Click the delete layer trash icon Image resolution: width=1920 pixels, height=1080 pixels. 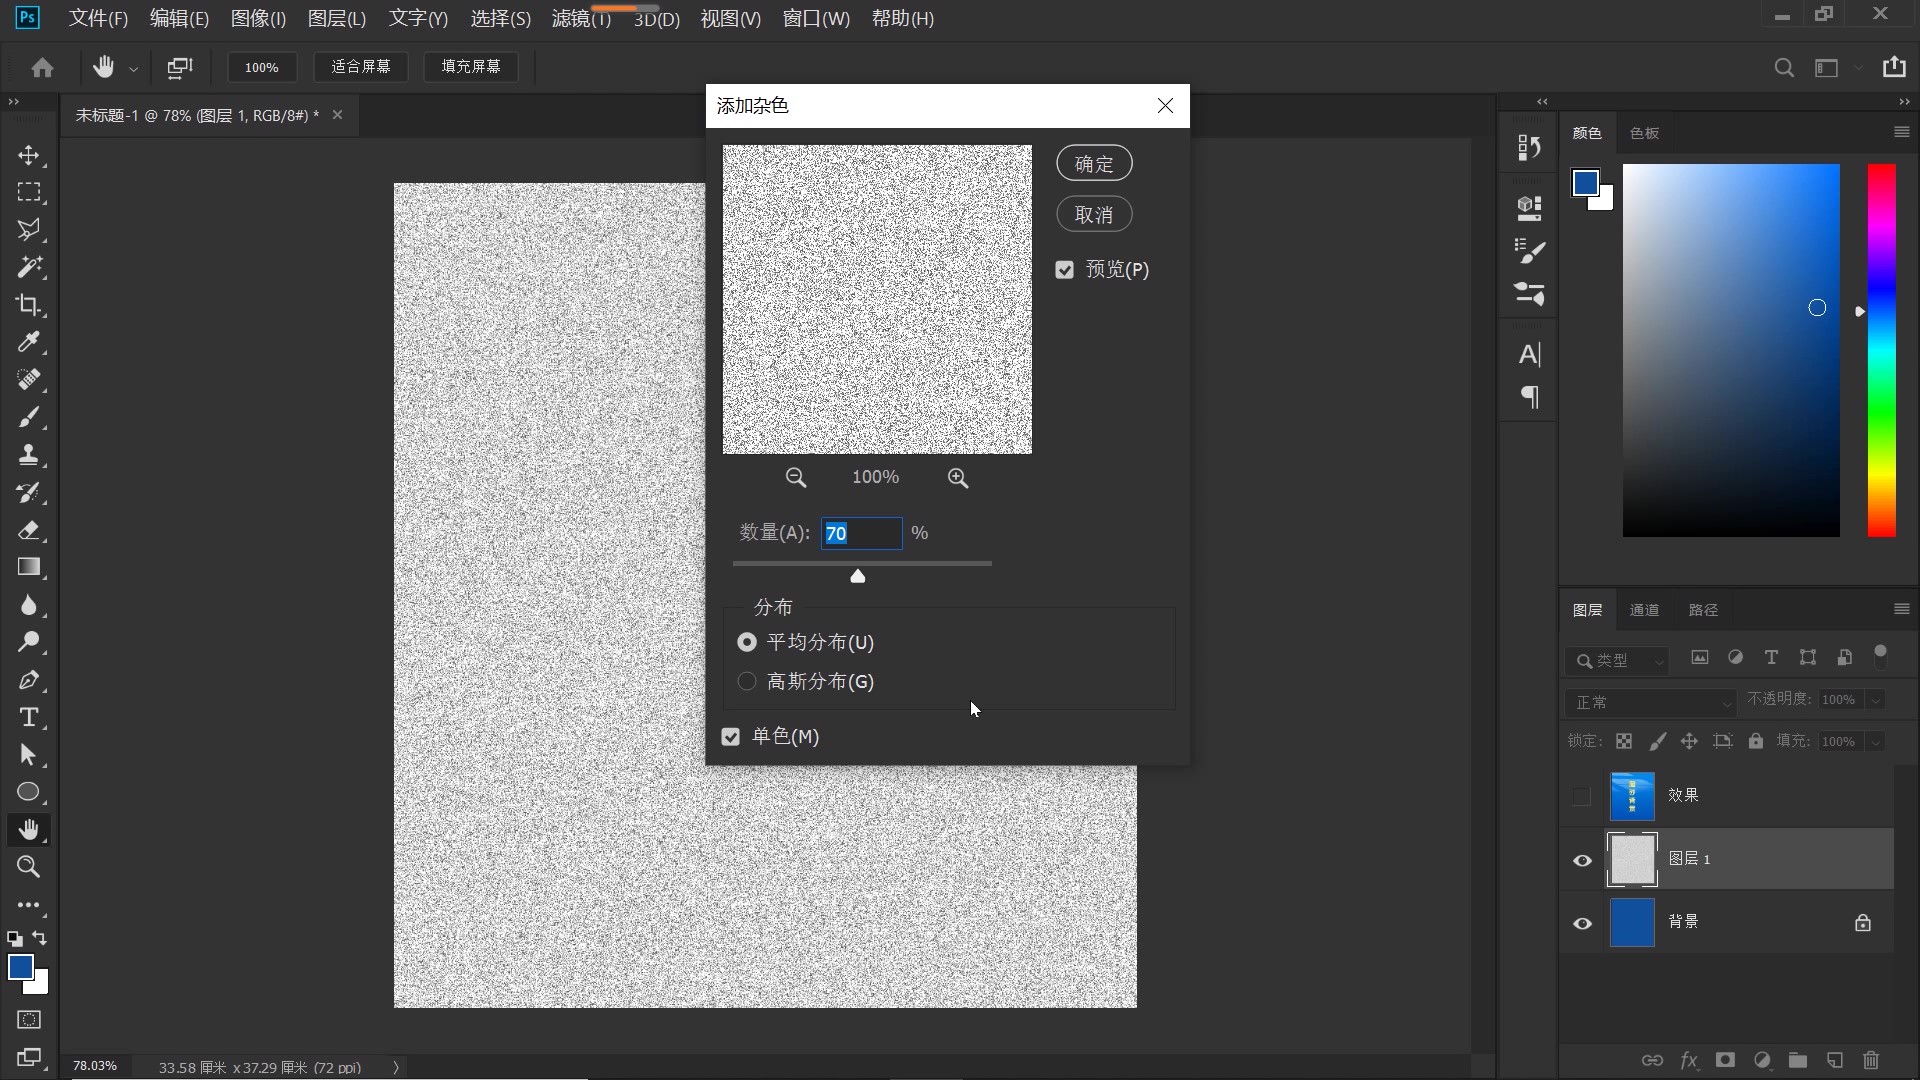pos(1871,1061)
